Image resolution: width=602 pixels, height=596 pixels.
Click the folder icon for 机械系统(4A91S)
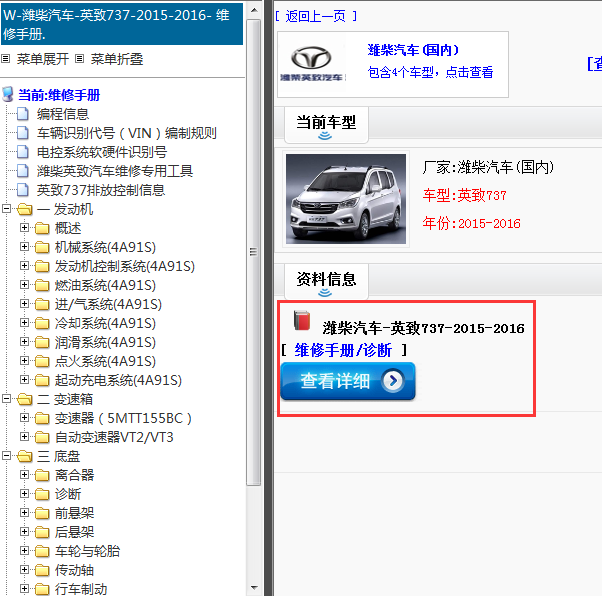42,247
